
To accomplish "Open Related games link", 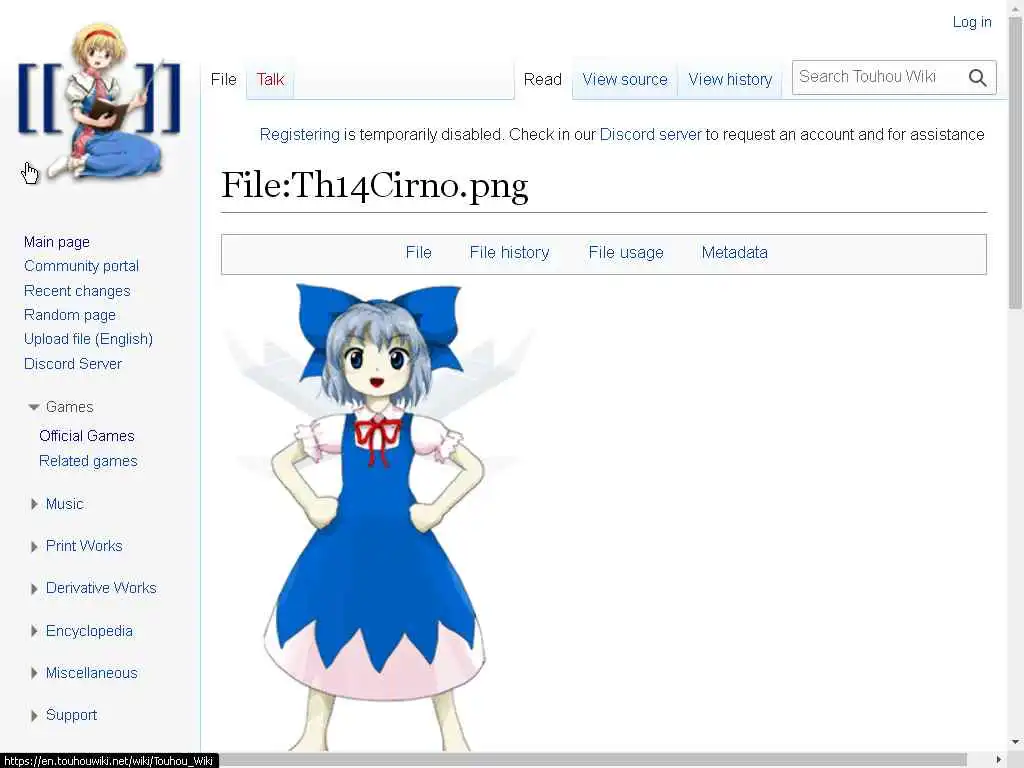I will (x=88, y=461).
